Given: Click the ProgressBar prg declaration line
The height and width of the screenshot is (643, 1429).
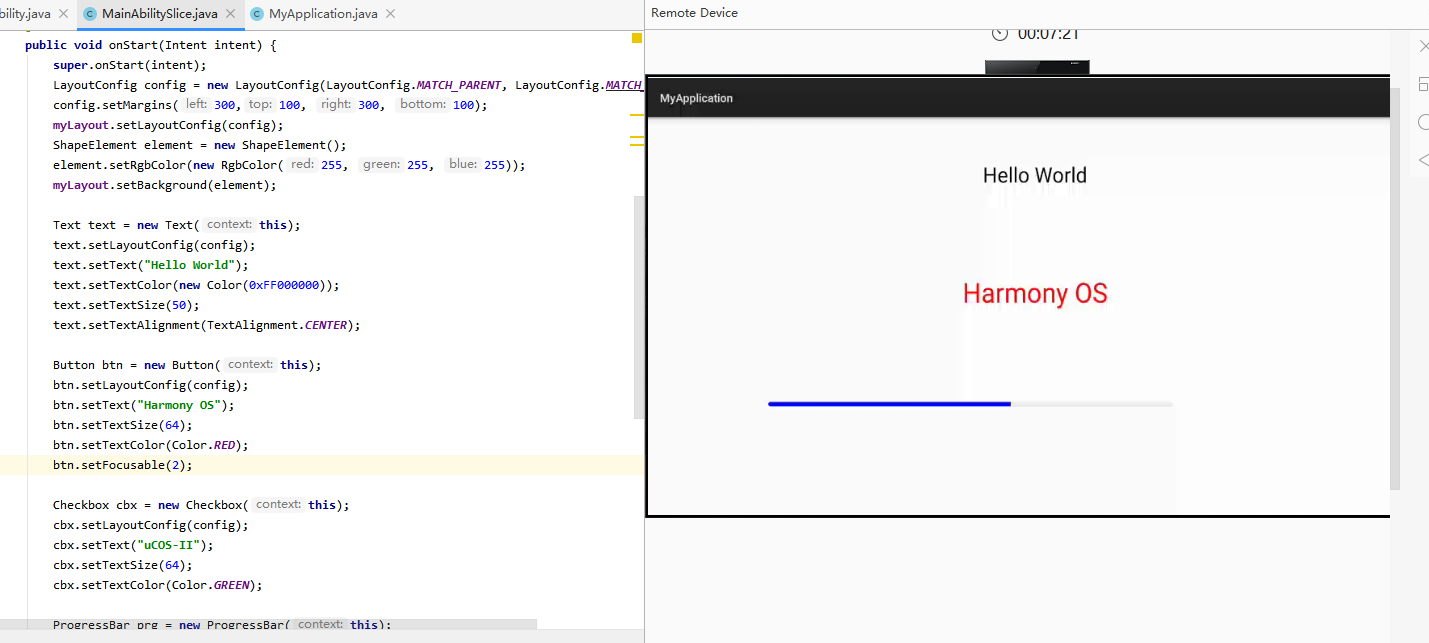Looking at the screenshot, I should [222, 625].
